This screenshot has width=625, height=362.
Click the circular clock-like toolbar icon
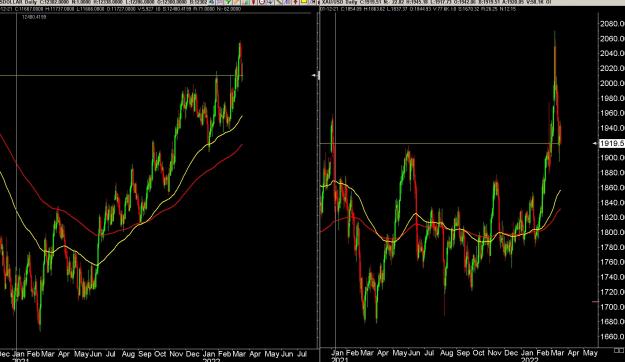262,2
